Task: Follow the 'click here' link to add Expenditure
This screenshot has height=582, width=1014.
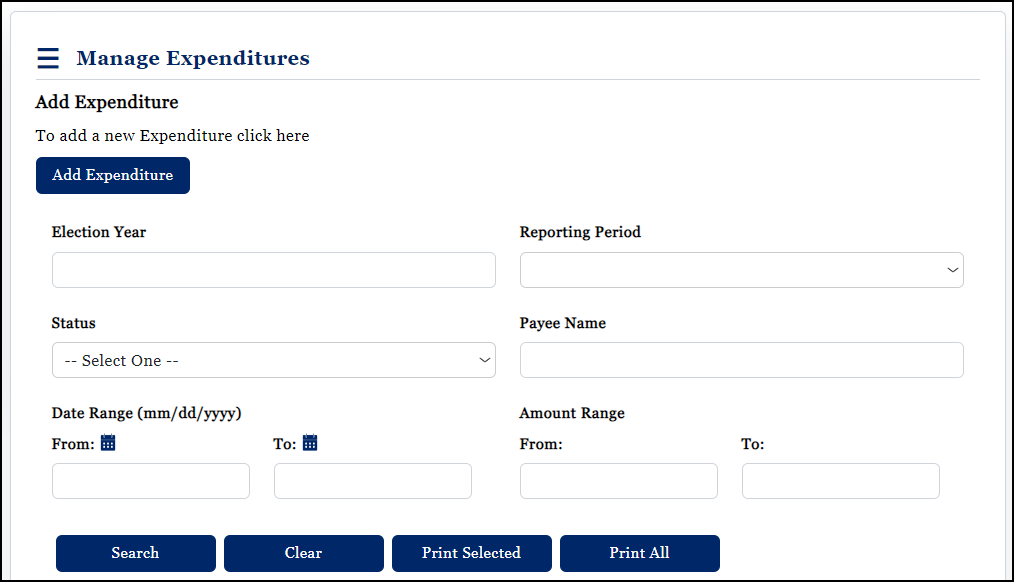Action: 279,135
